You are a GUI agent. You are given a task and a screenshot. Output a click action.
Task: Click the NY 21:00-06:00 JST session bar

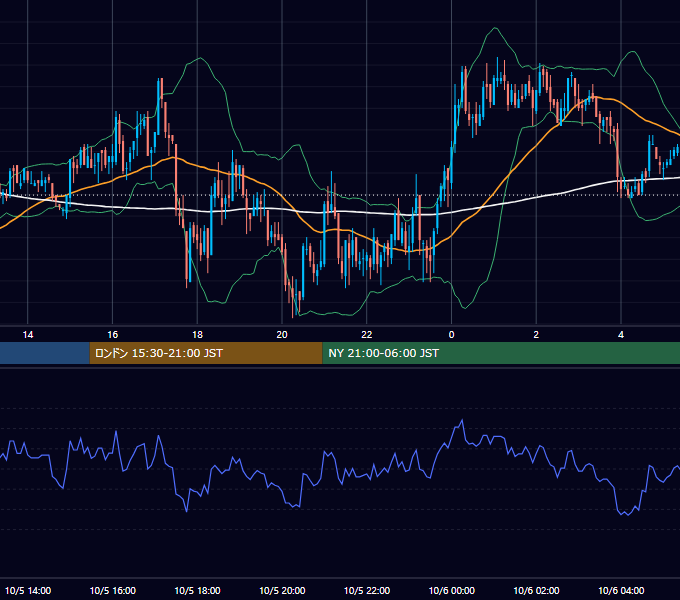click(x=501, y=353)
